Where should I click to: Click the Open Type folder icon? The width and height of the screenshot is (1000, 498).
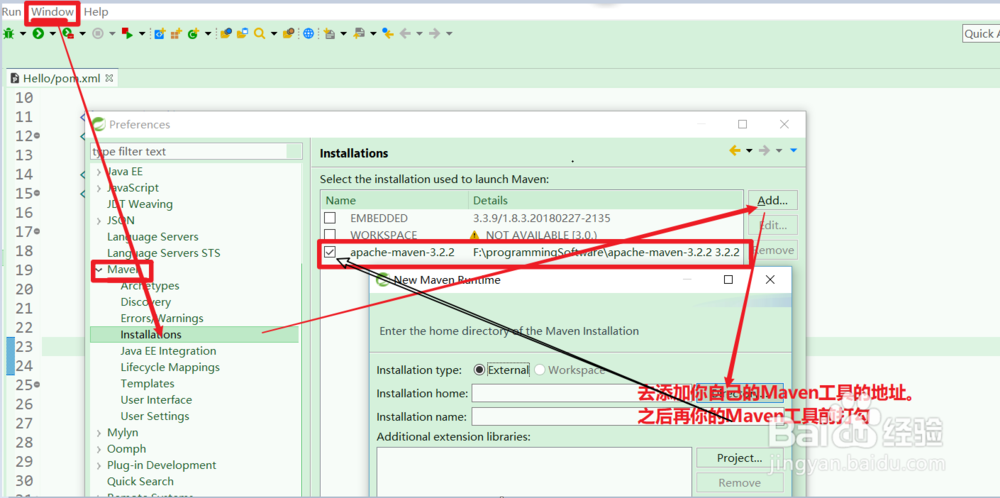226,34
